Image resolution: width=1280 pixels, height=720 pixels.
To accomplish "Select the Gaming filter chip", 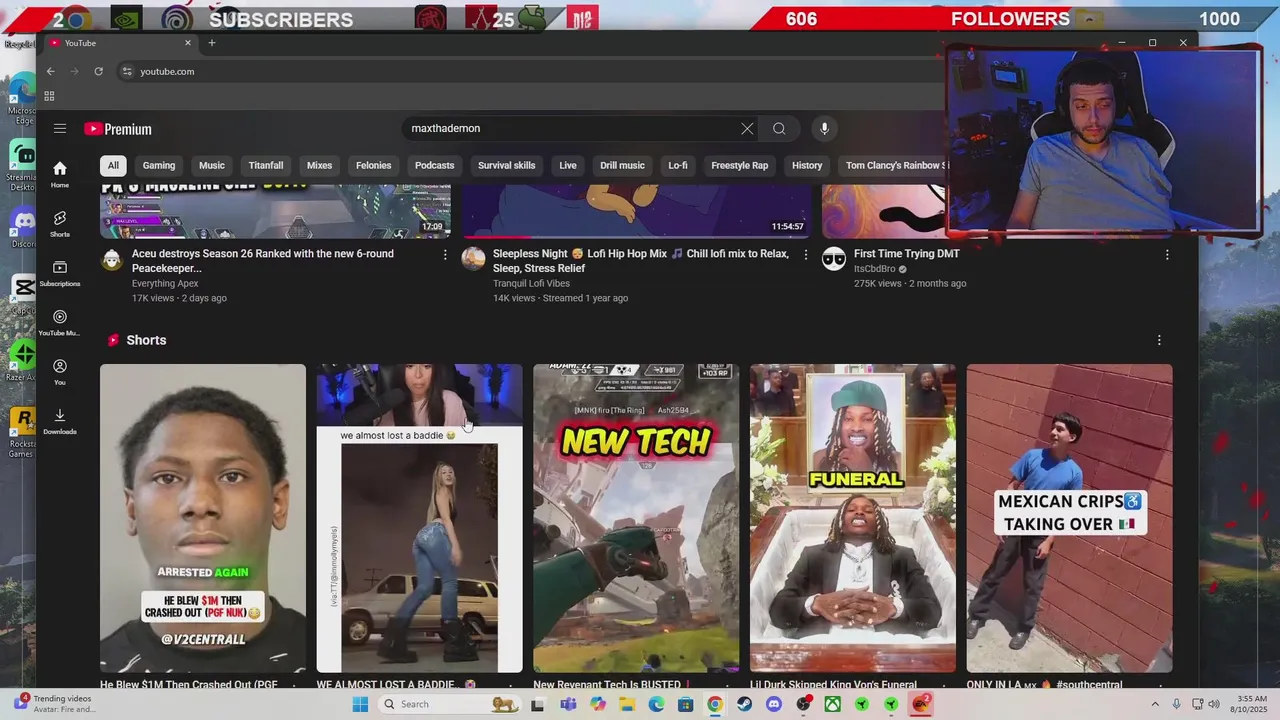I will pos(159,165).
